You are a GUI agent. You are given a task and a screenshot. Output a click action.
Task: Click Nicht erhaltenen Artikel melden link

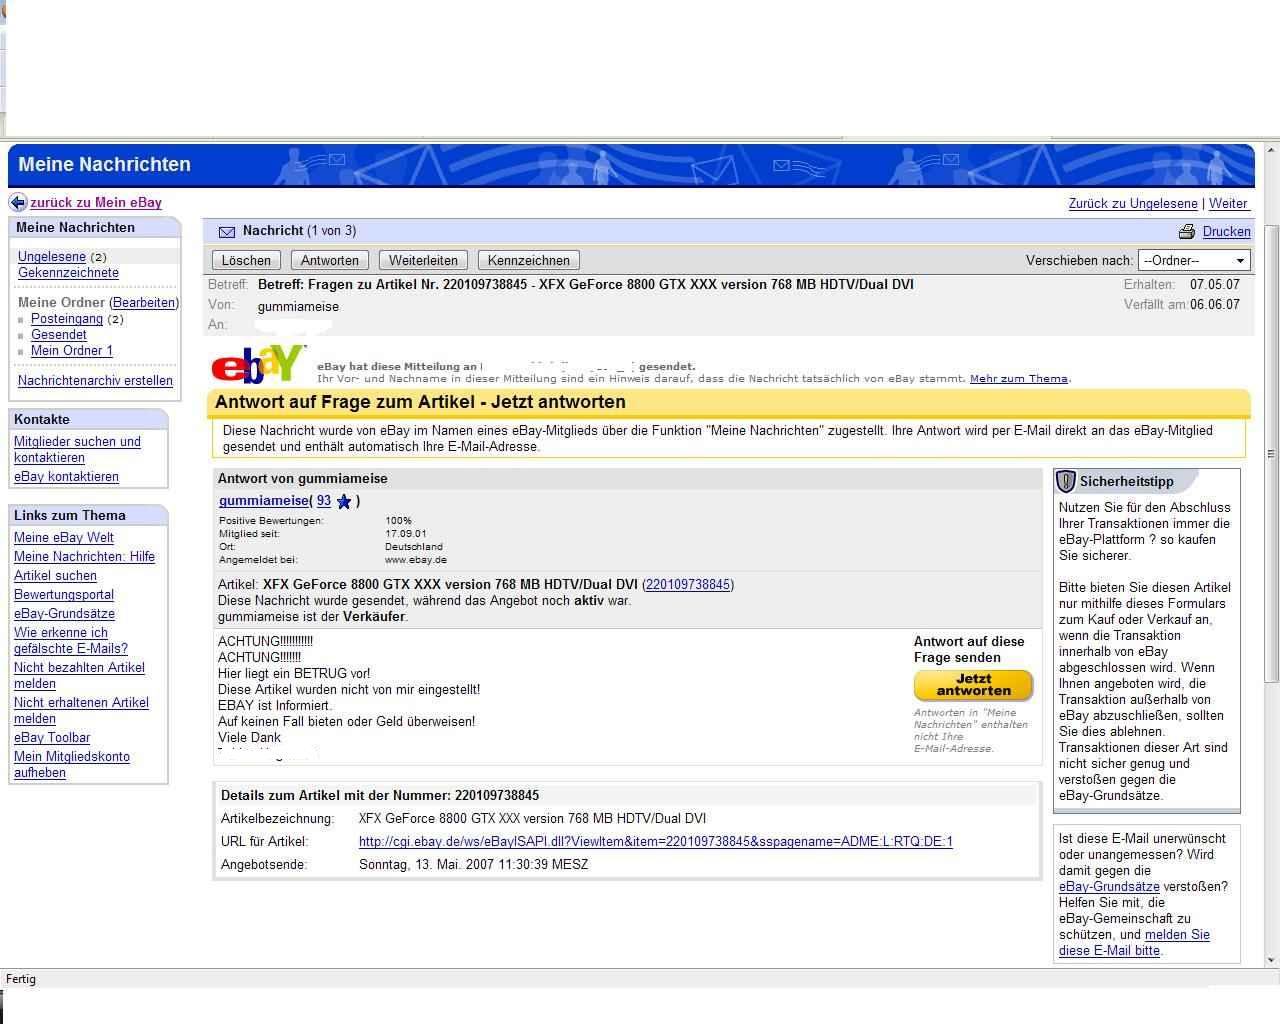pyautogui.click(x=81, y=711)
